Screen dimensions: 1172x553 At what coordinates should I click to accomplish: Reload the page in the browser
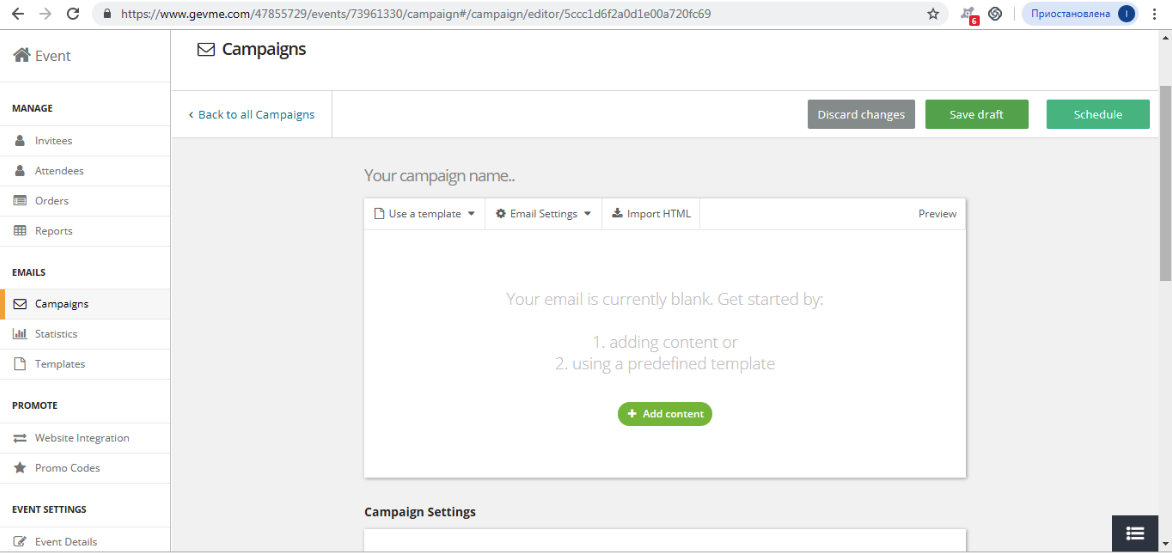pos(73,14)
